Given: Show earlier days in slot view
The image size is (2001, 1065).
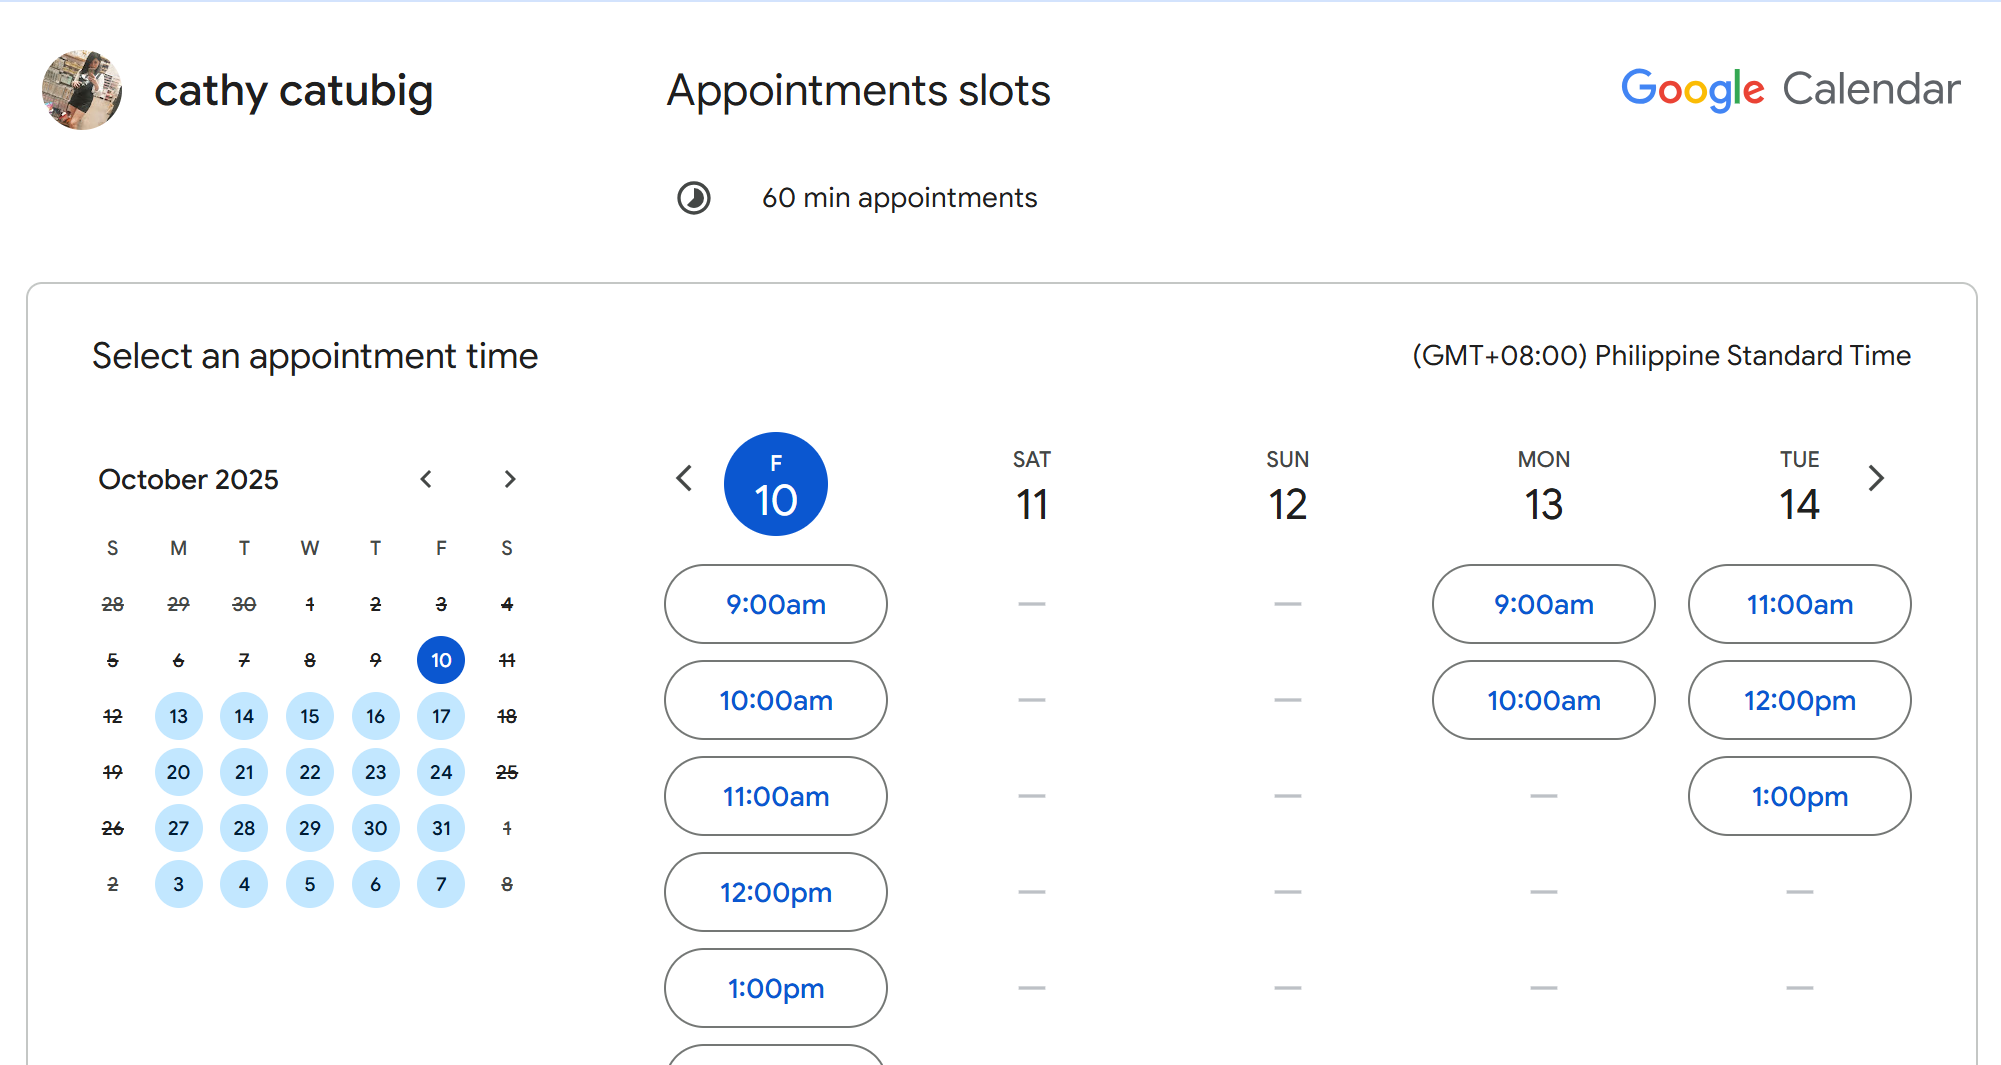Looking at the screenshot, I should coord(684,478).
